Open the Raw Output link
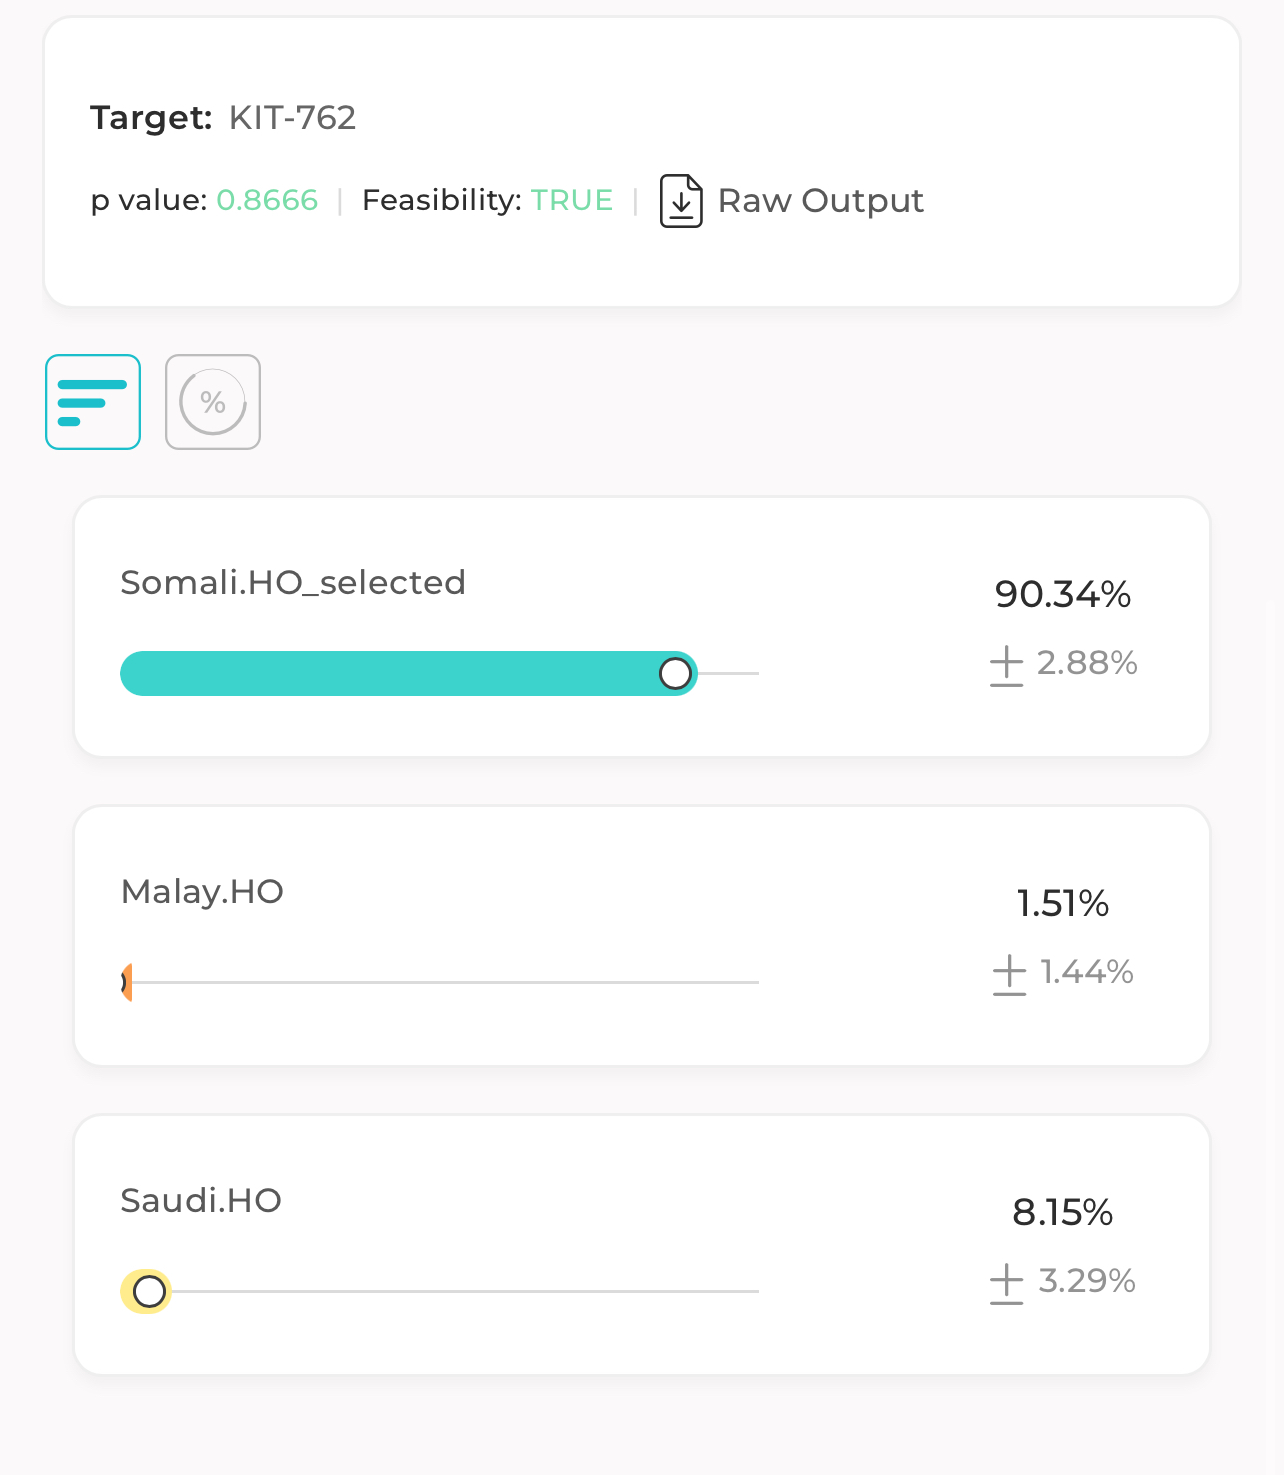 (820, 201)
